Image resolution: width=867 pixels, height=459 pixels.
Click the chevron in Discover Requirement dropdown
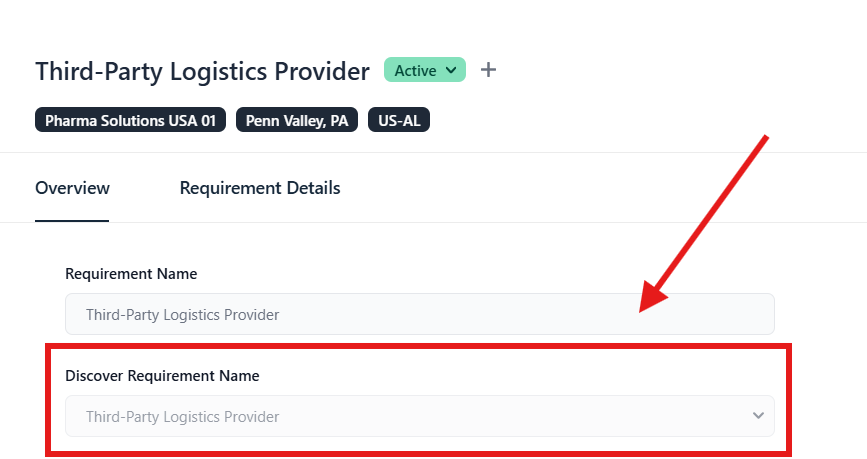point(758,415)
